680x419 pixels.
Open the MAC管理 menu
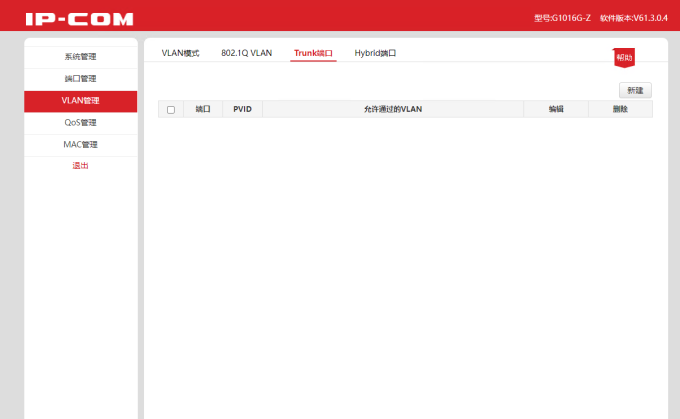[81, 144]
